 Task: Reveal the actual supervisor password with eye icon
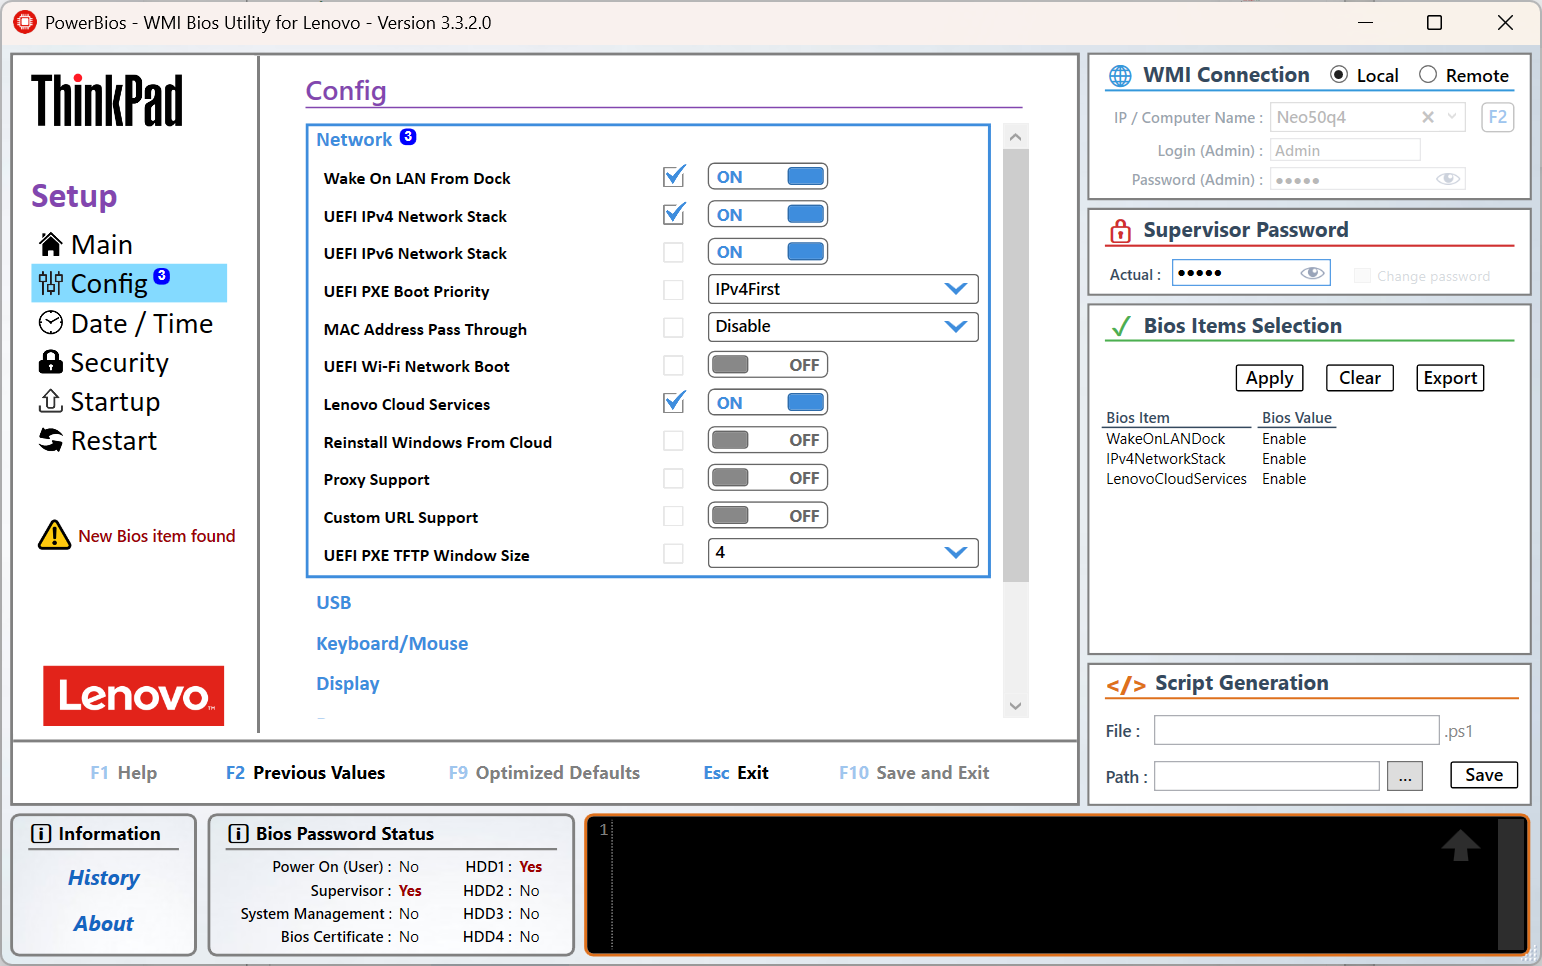point(1312,273)
